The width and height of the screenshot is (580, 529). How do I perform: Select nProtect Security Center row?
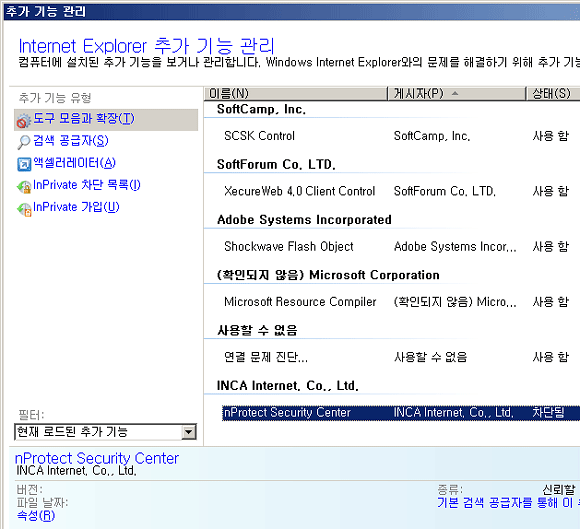[401, 412]
